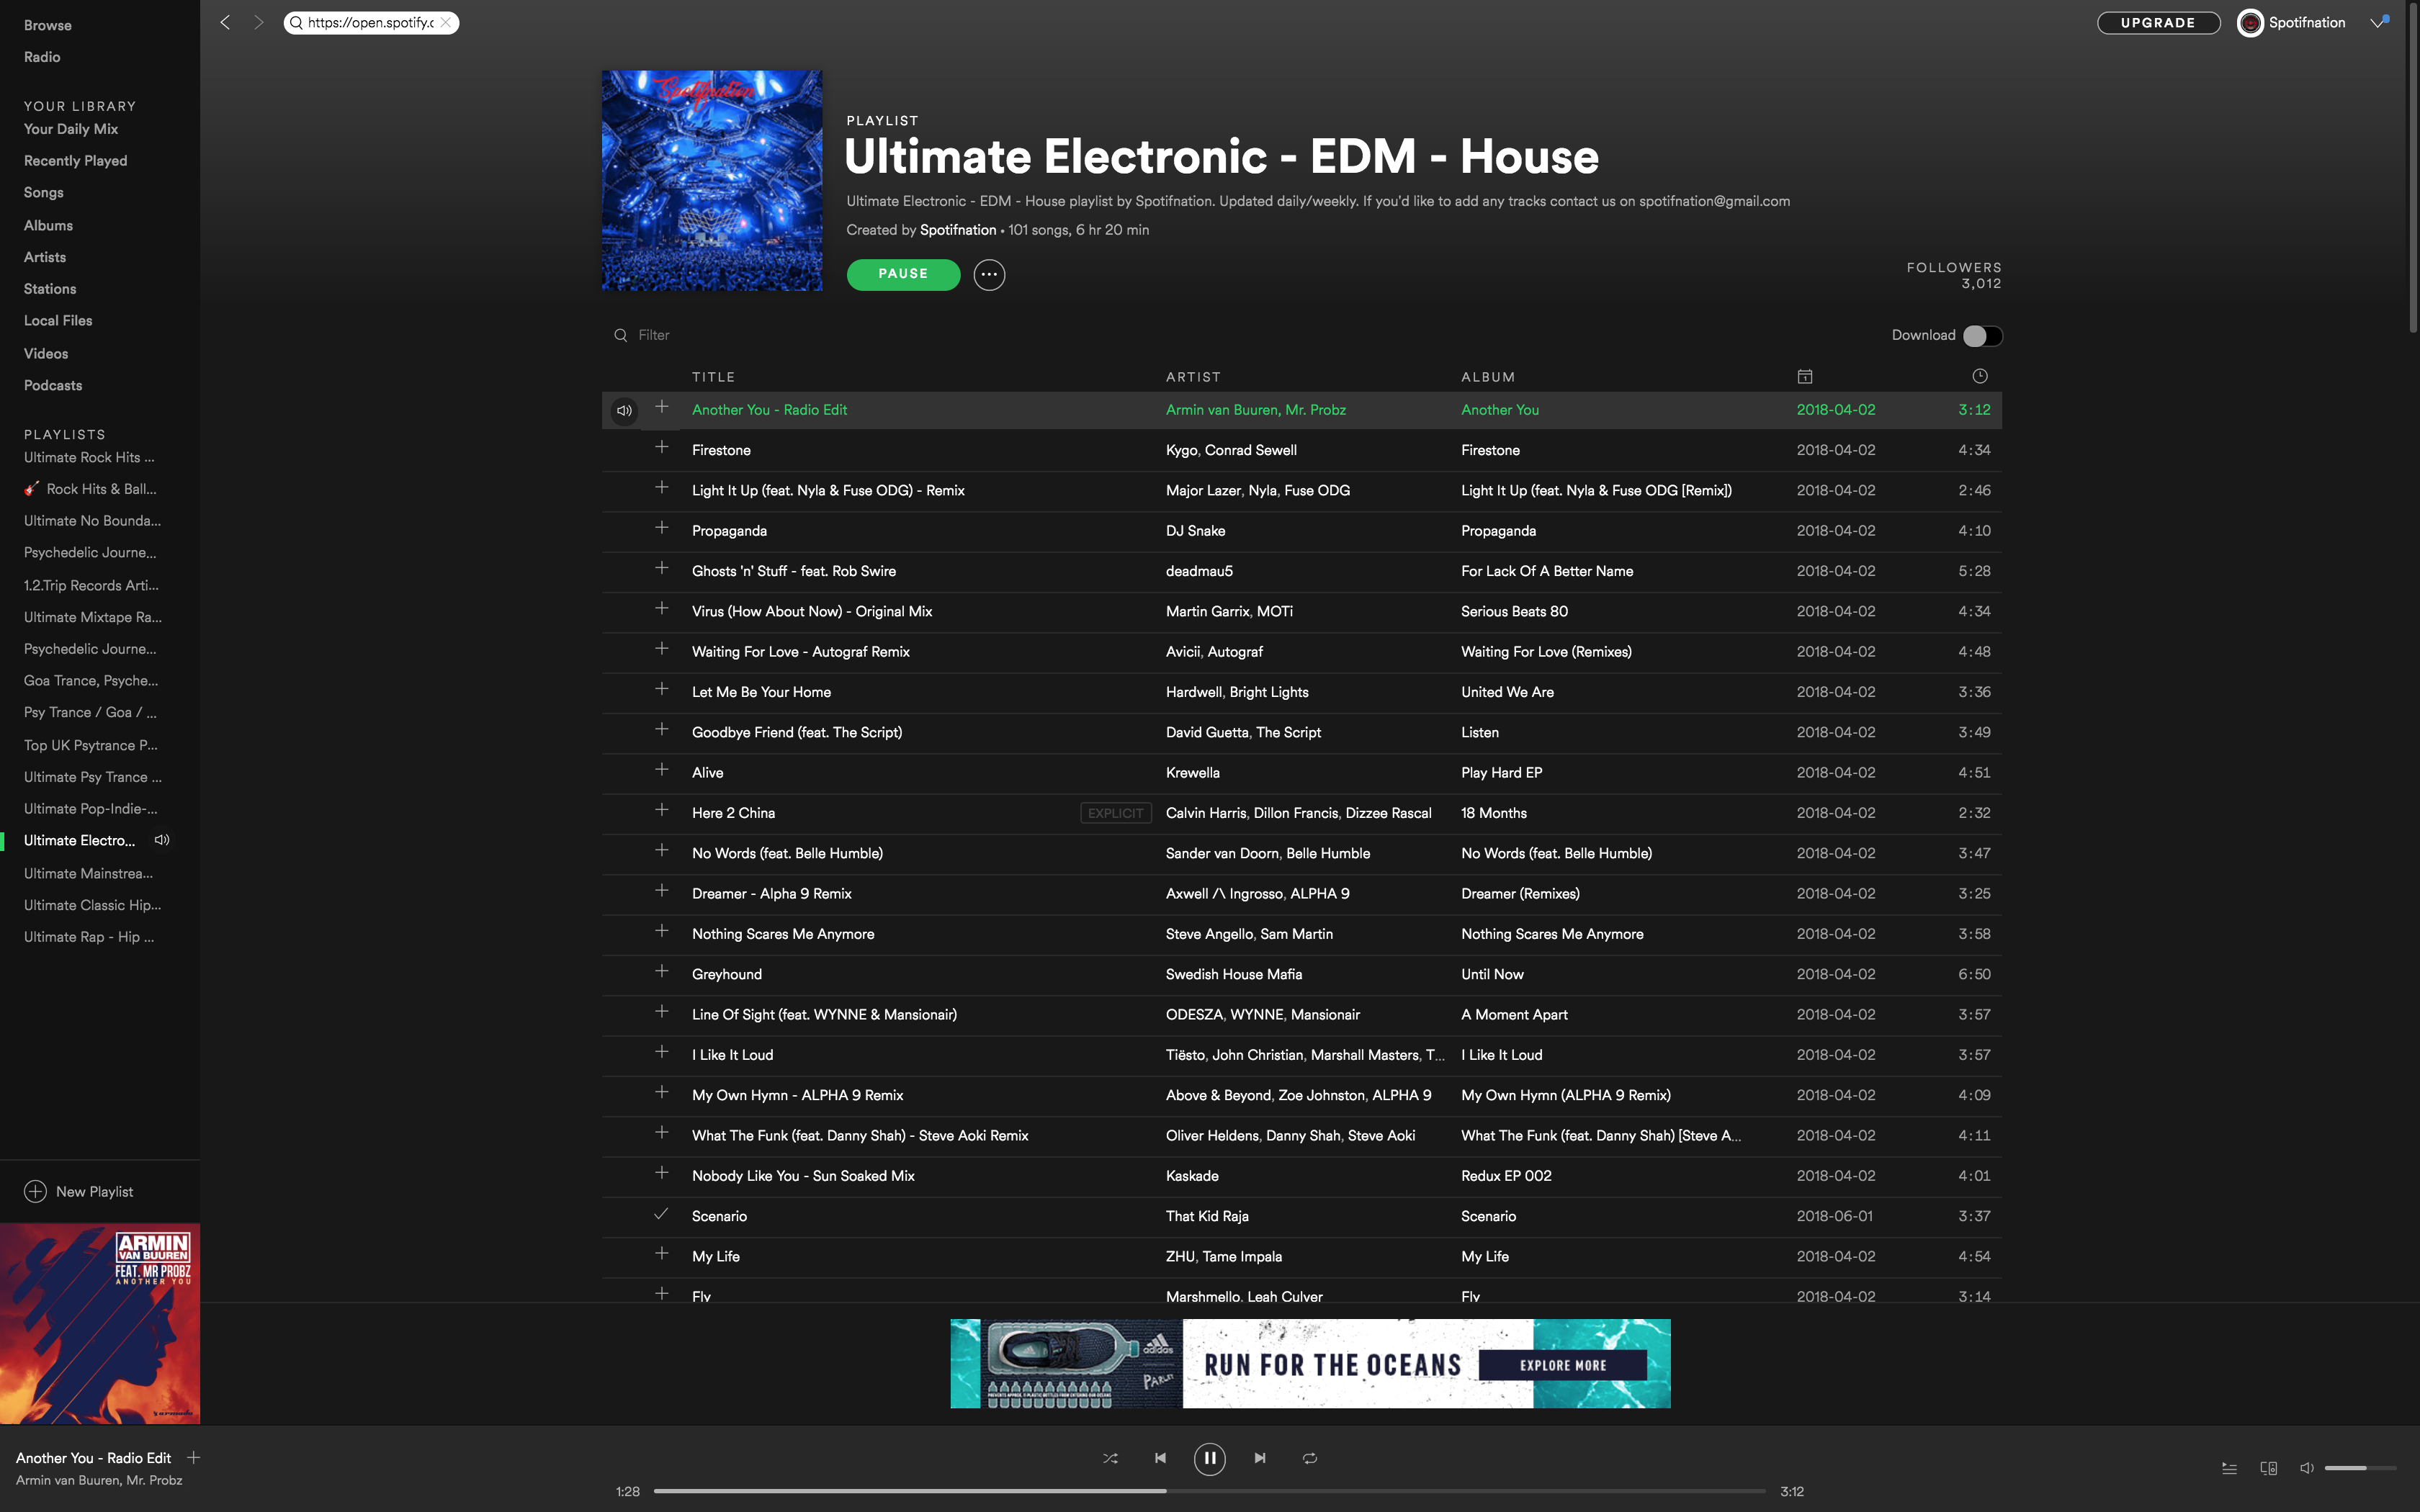Mute volume with the speaker icon
This screenshot has height=1512, width=2420.
tap(2306, 1468)
